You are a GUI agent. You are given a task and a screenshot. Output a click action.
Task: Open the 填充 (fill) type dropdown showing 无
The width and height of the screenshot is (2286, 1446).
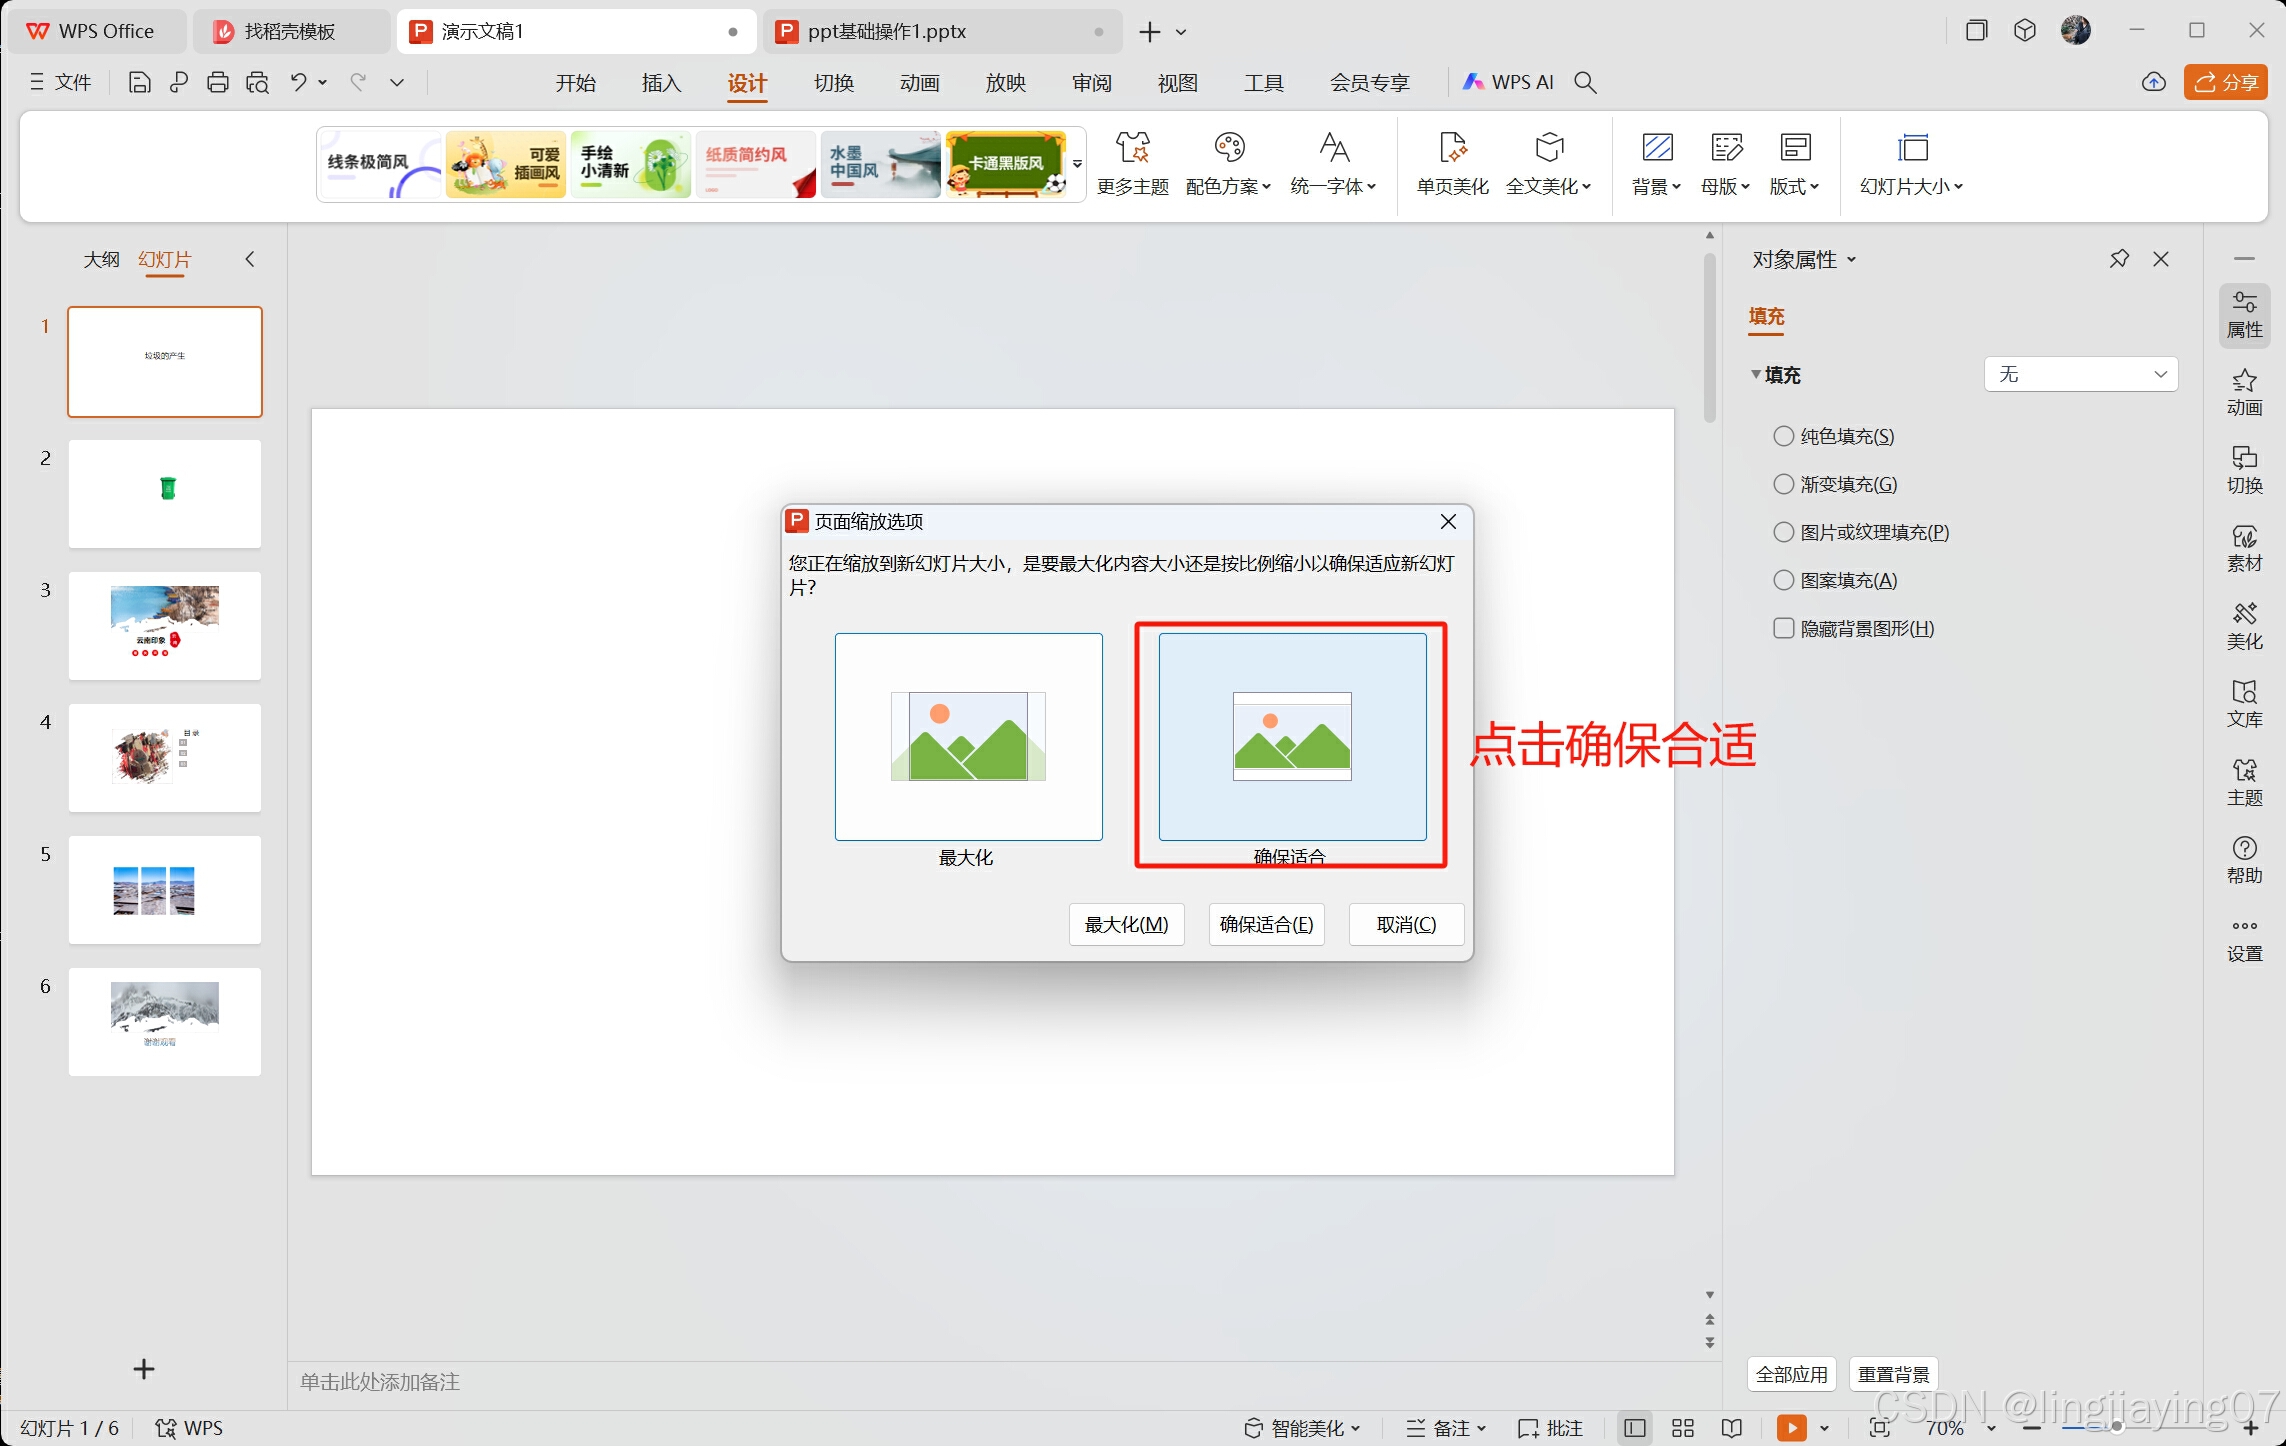[x=2080, y=374]
